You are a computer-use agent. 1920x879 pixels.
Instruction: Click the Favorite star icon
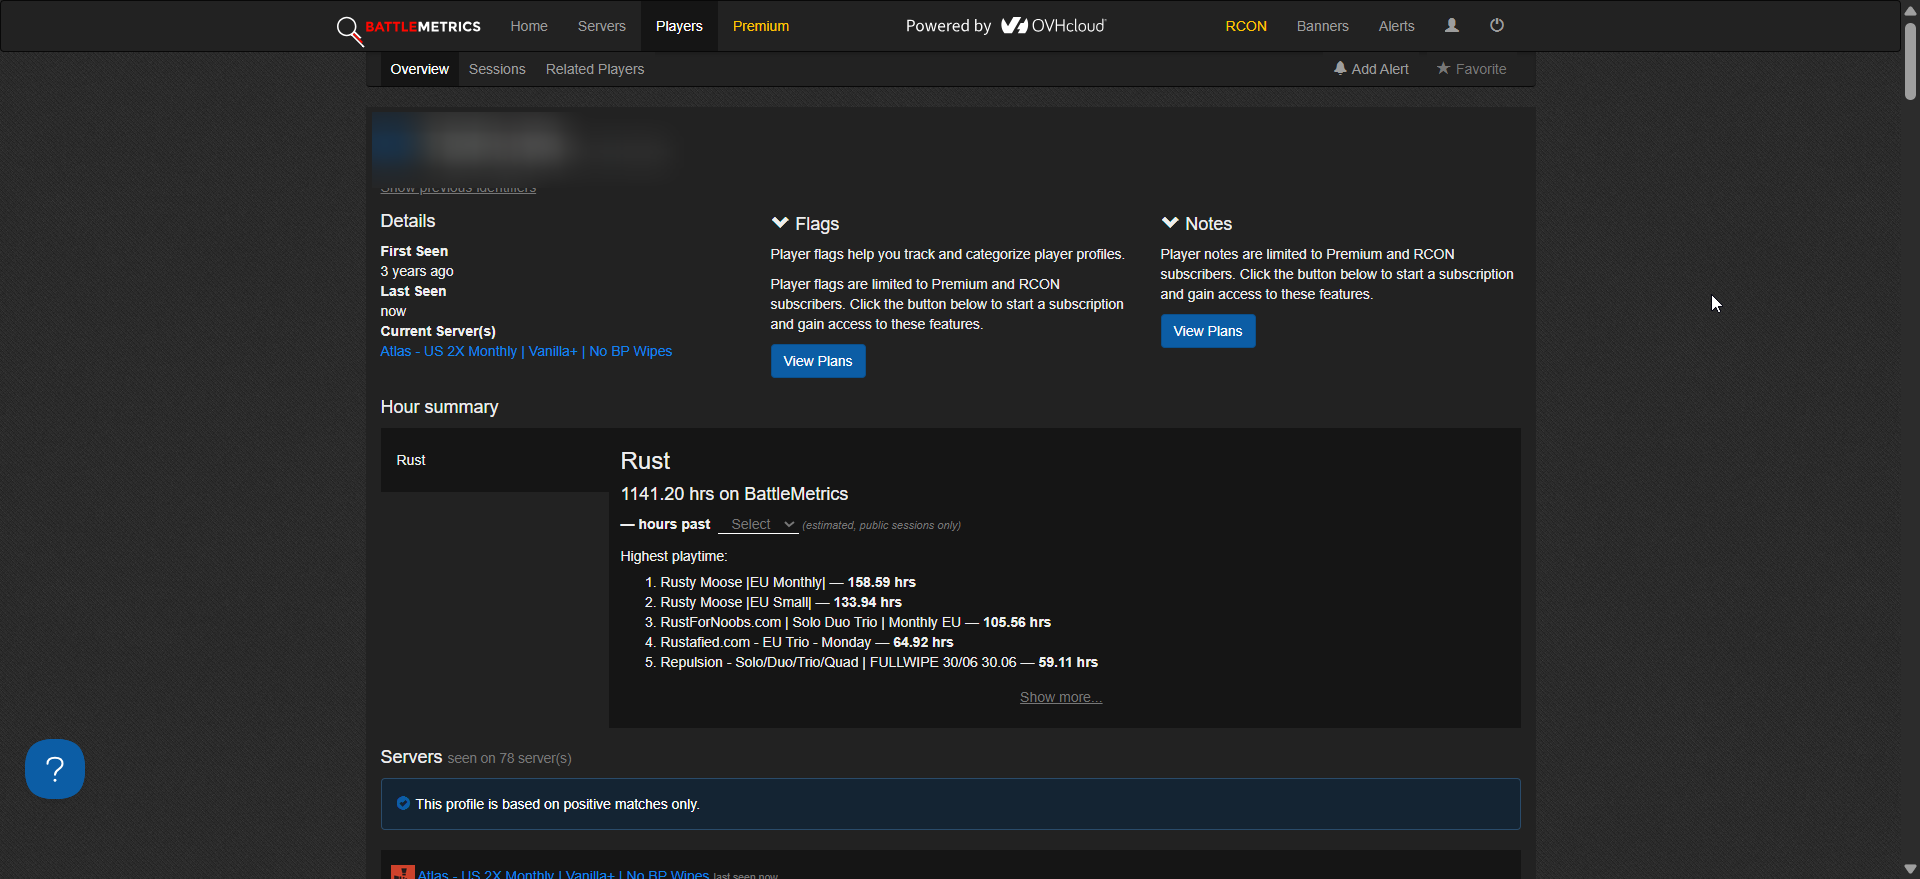(1443, 68)
